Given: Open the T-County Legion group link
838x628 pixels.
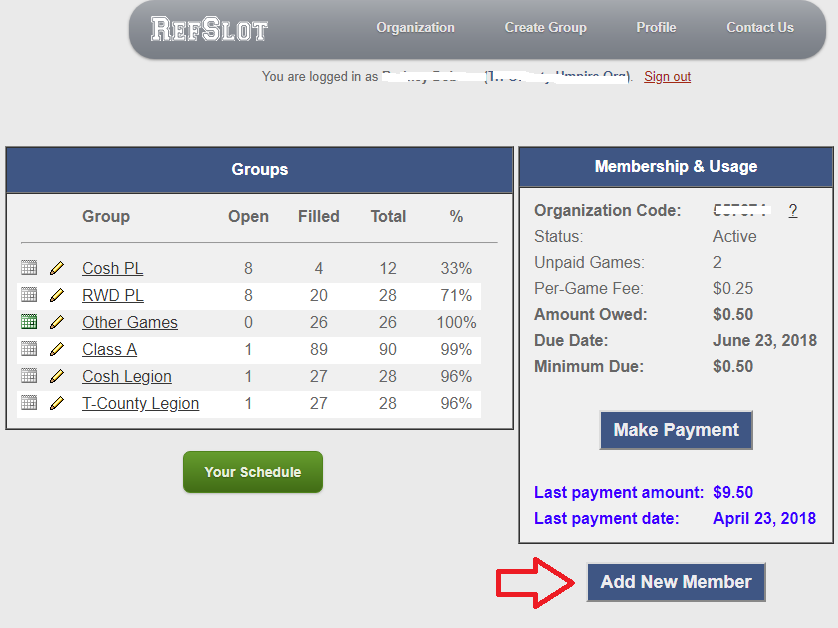Looking at the screenshot, I should pos(140,403).
